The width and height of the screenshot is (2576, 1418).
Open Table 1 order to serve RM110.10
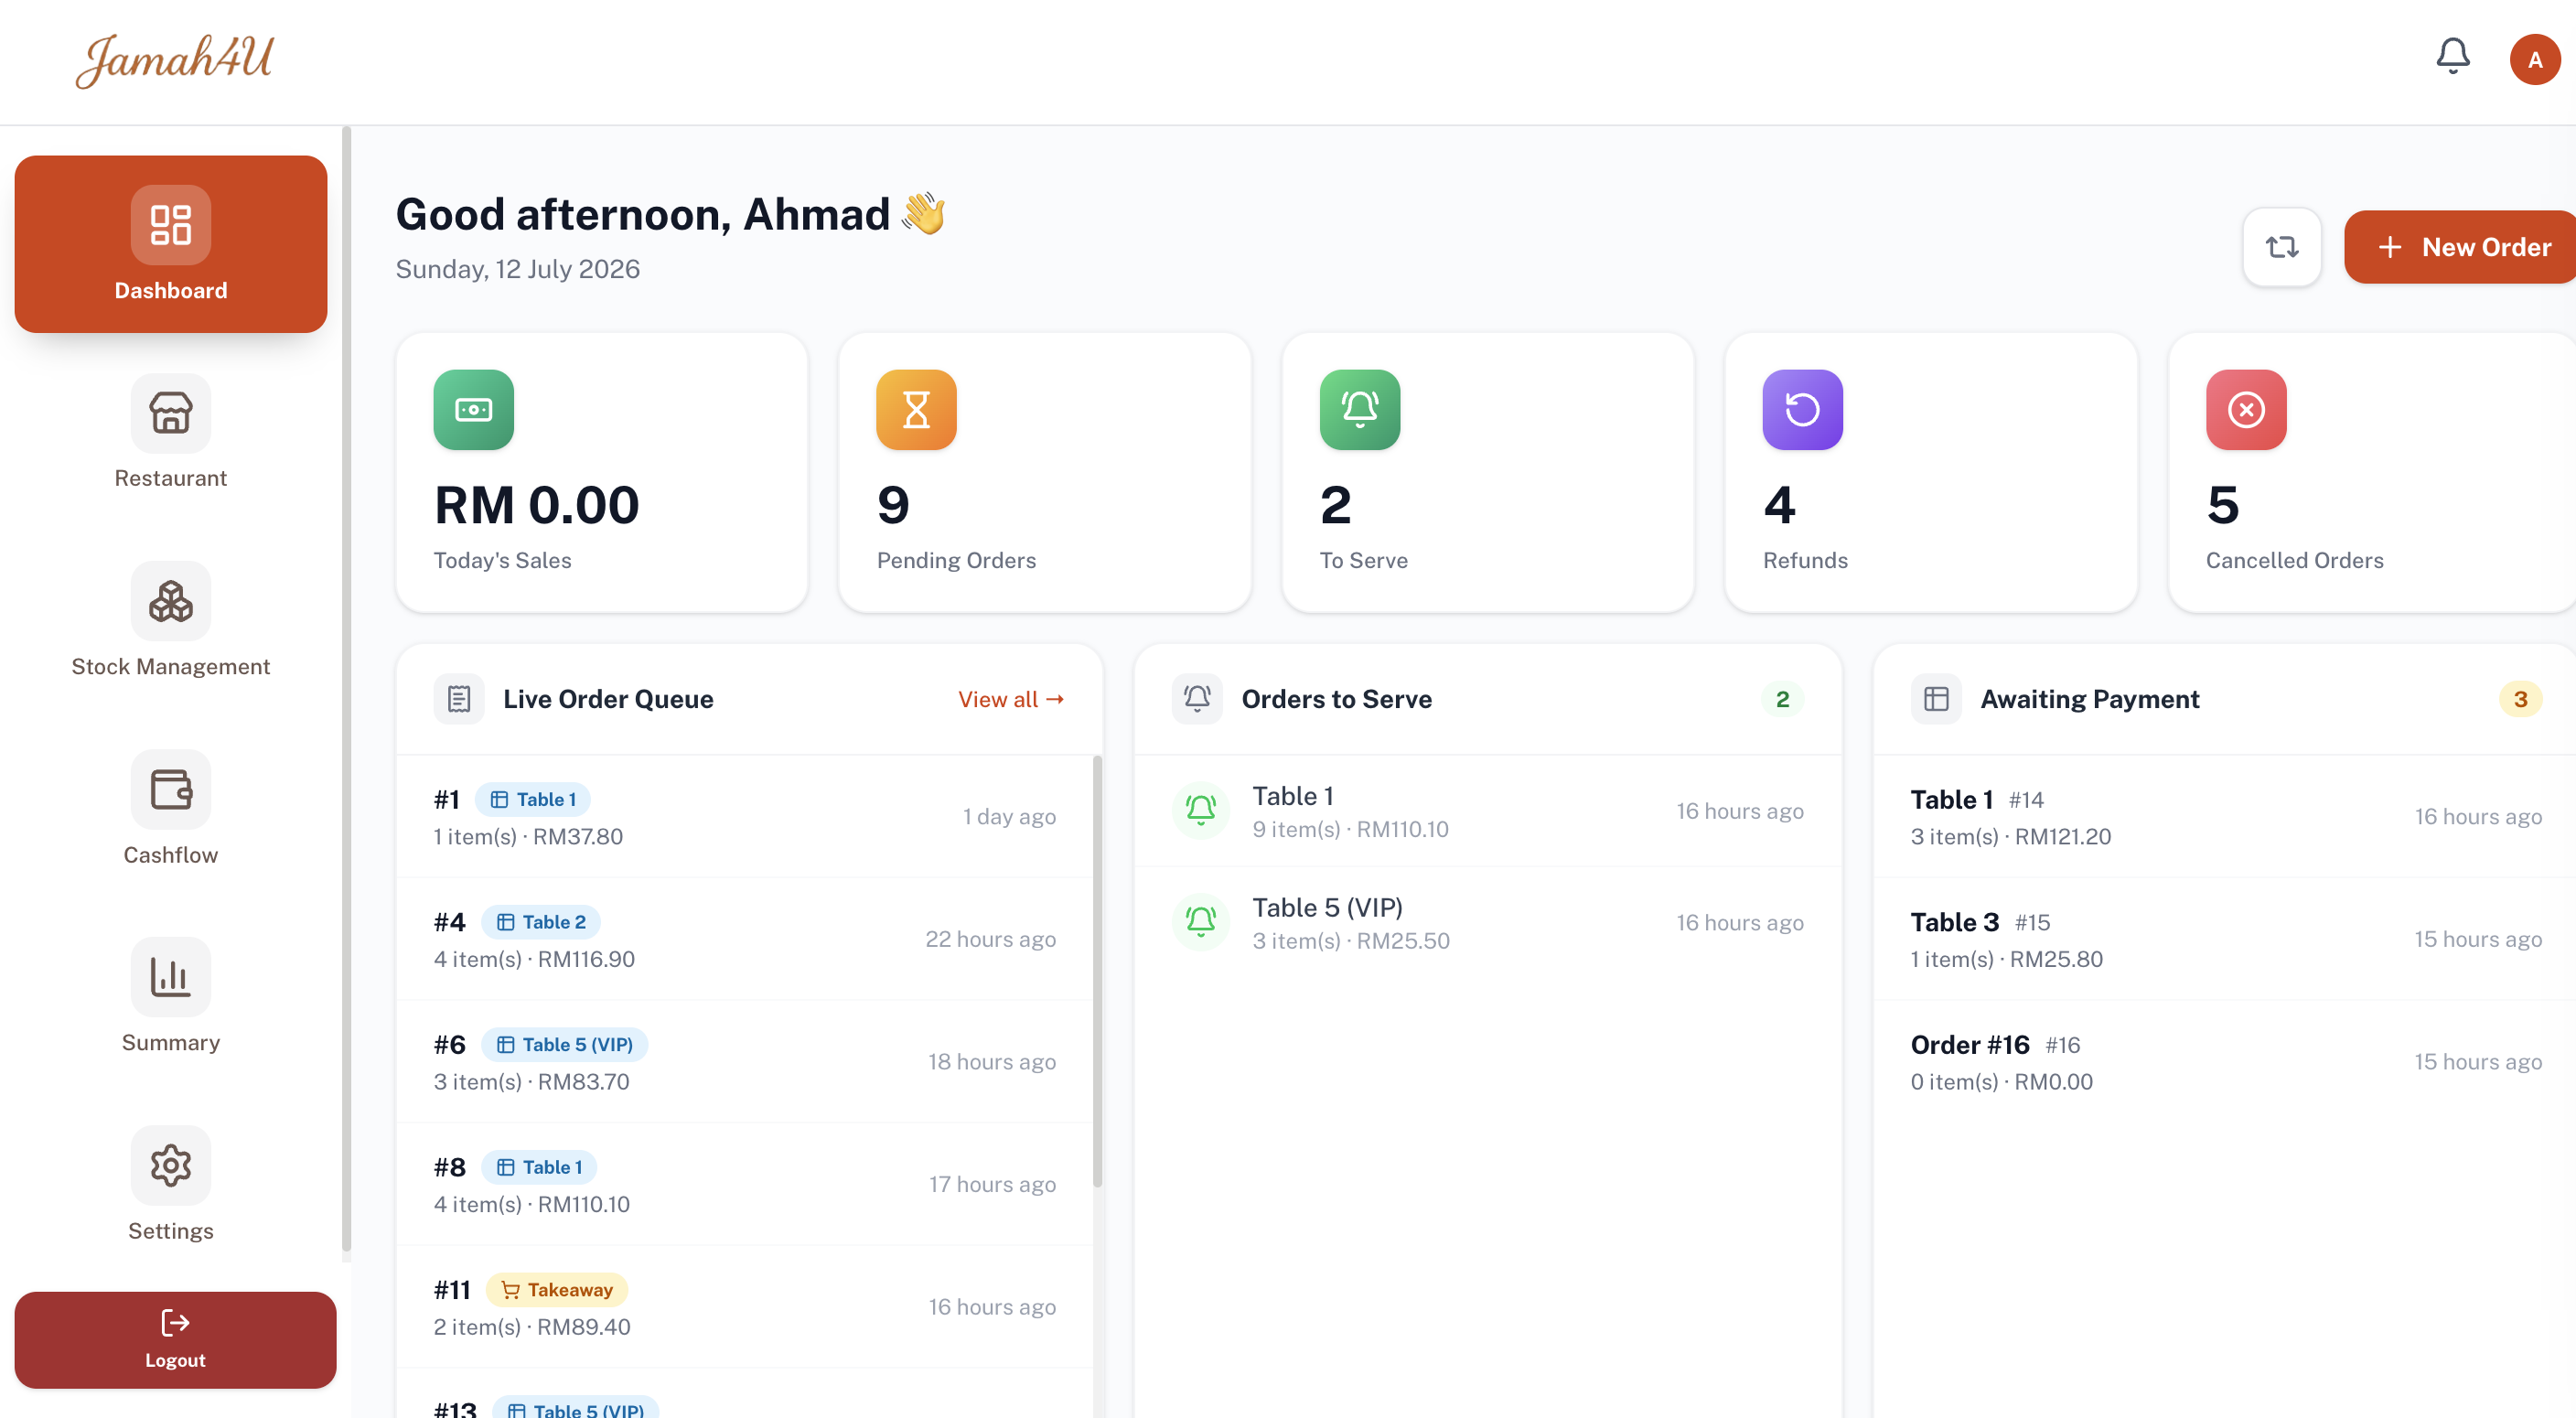(1488, 811)
